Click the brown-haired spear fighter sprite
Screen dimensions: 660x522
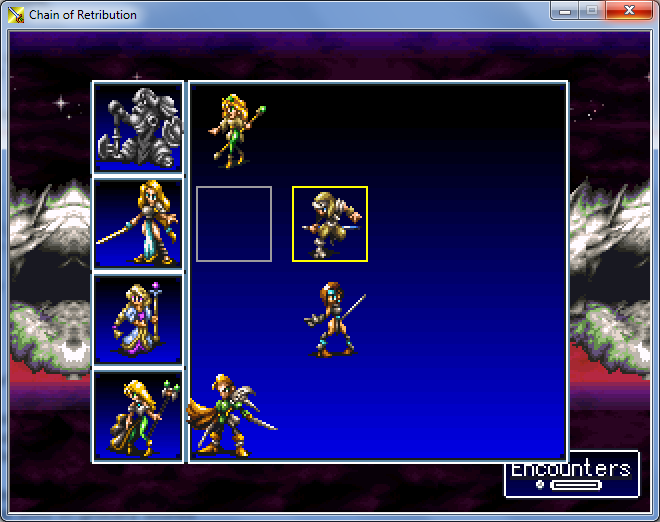(x=335, y=320)
